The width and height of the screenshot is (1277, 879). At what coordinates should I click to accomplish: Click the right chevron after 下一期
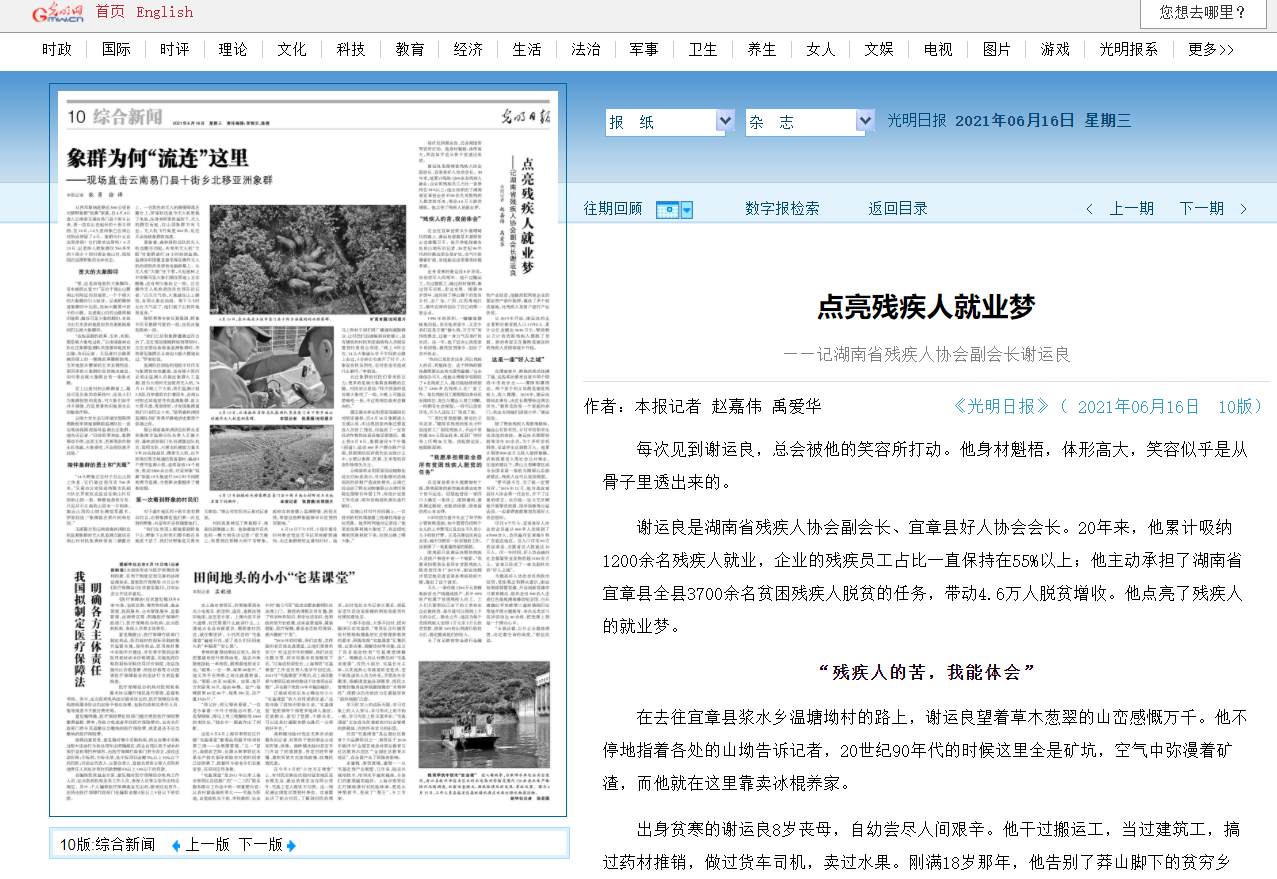[x=1243, y=209]
